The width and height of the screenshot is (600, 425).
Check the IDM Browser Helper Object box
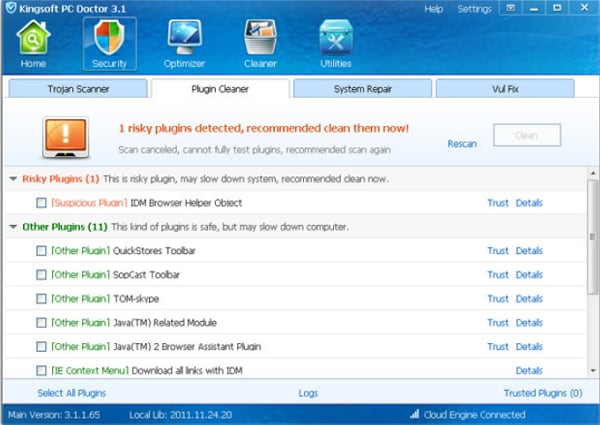click(41, 203)
